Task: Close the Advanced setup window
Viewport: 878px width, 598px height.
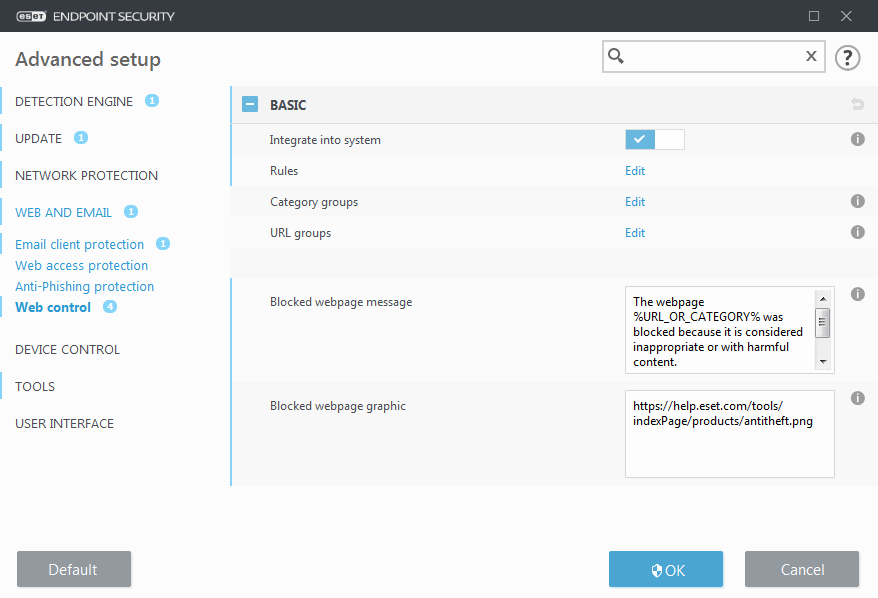Action: pyautogui.click(x=846, y=16)
